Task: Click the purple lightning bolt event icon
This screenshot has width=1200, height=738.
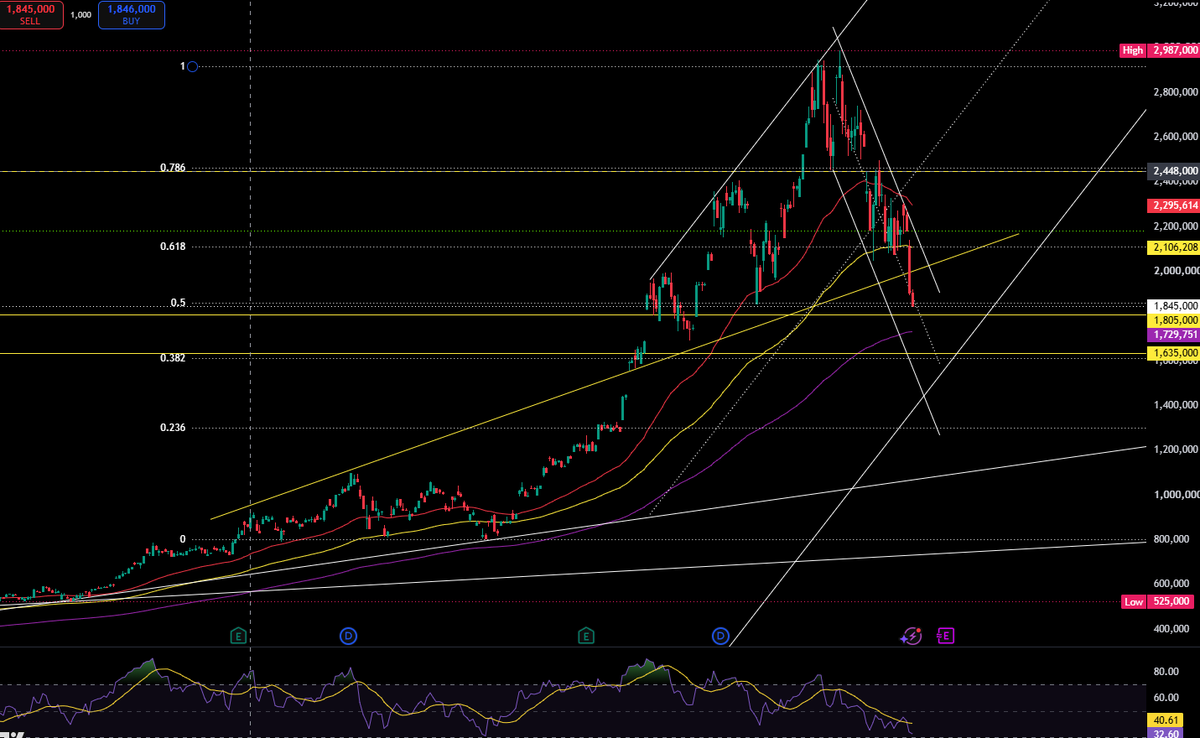Action: 911,635
